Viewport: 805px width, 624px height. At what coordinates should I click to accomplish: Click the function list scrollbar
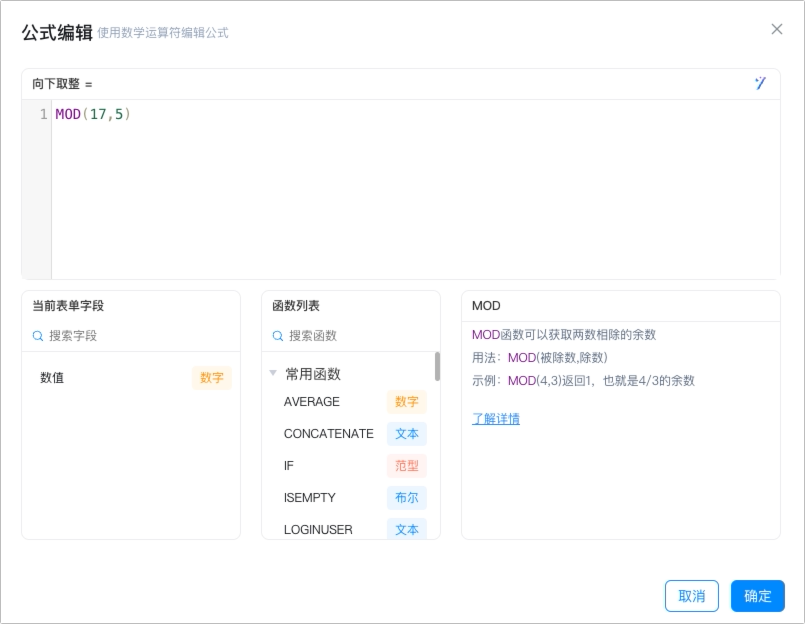point(437,366)
